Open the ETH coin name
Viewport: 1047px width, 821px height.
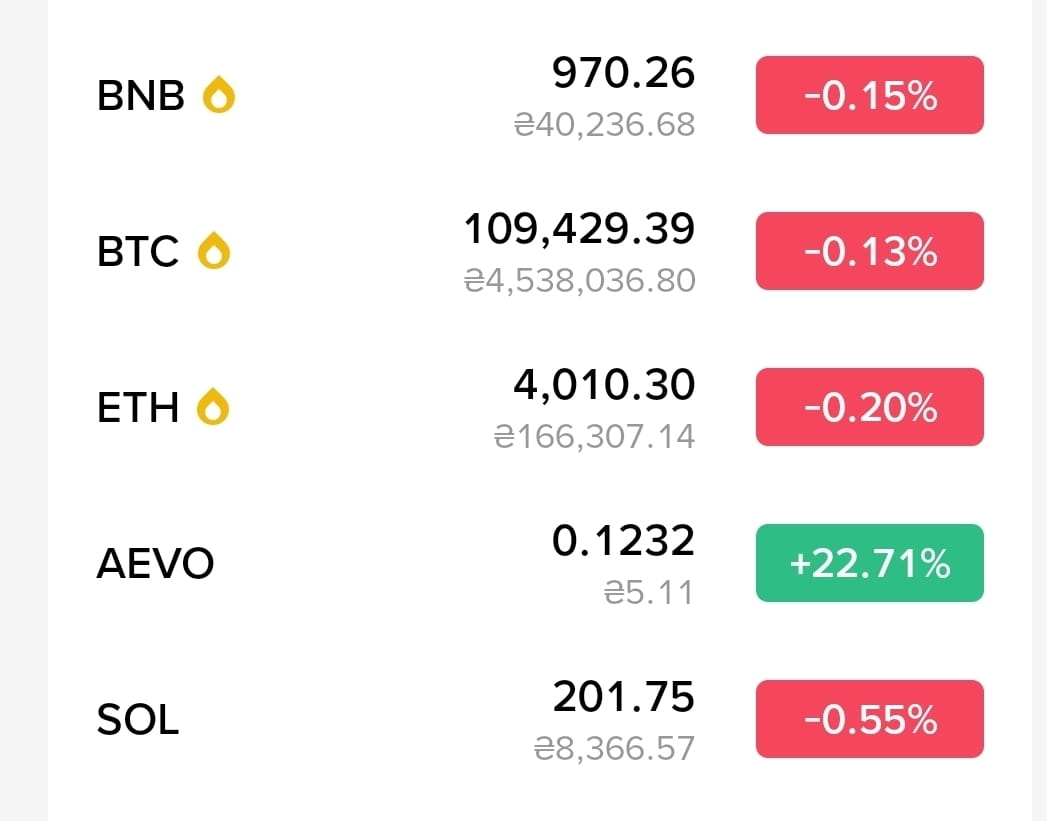[x=138, y=407]
